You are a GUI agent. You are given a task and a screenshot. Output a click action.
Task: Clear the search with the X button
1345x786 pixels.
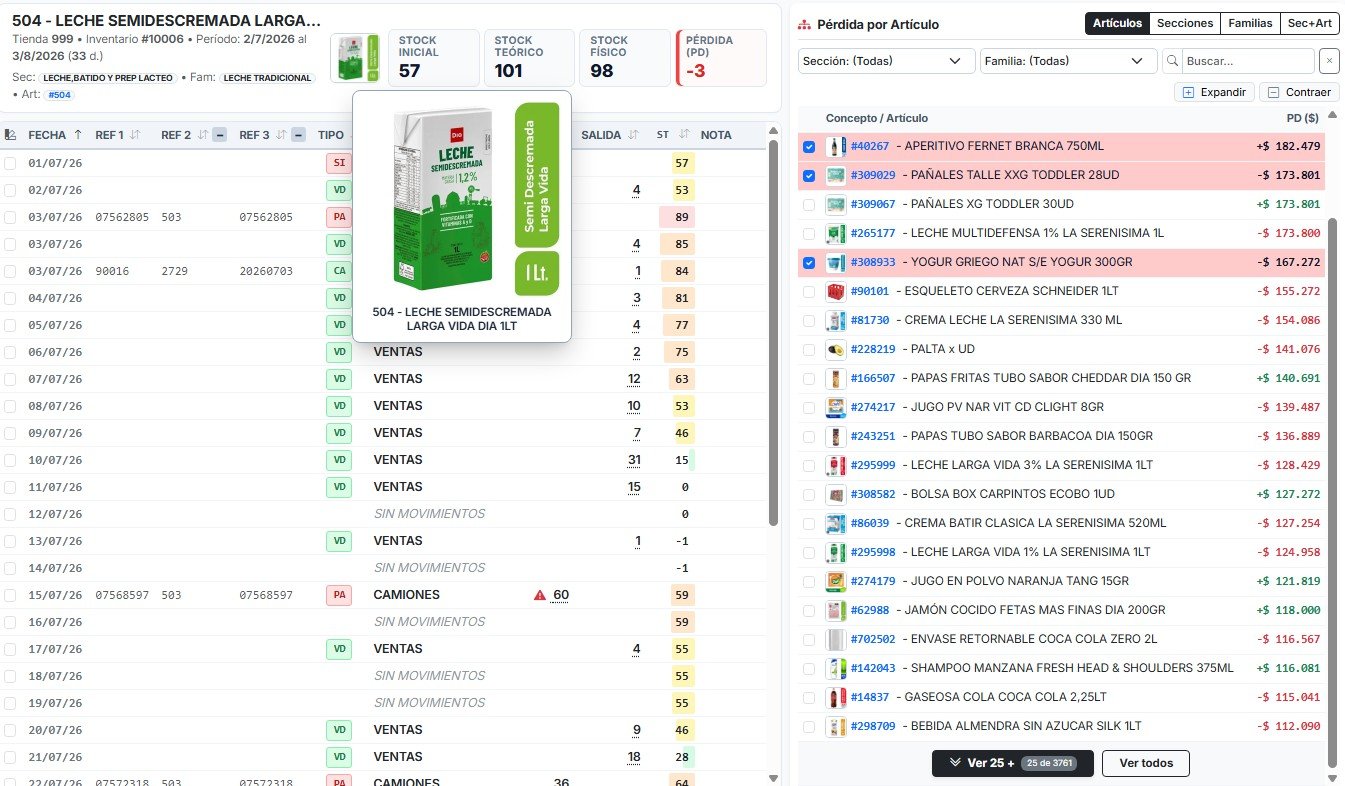1329,61
